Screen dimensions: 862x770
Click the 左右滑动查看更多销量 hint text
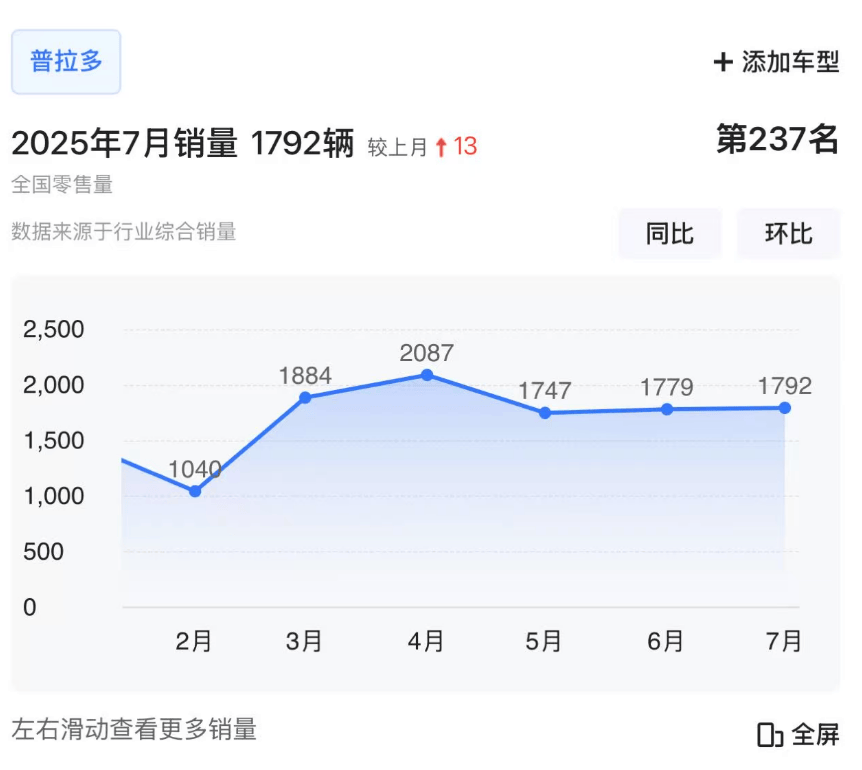134,729
